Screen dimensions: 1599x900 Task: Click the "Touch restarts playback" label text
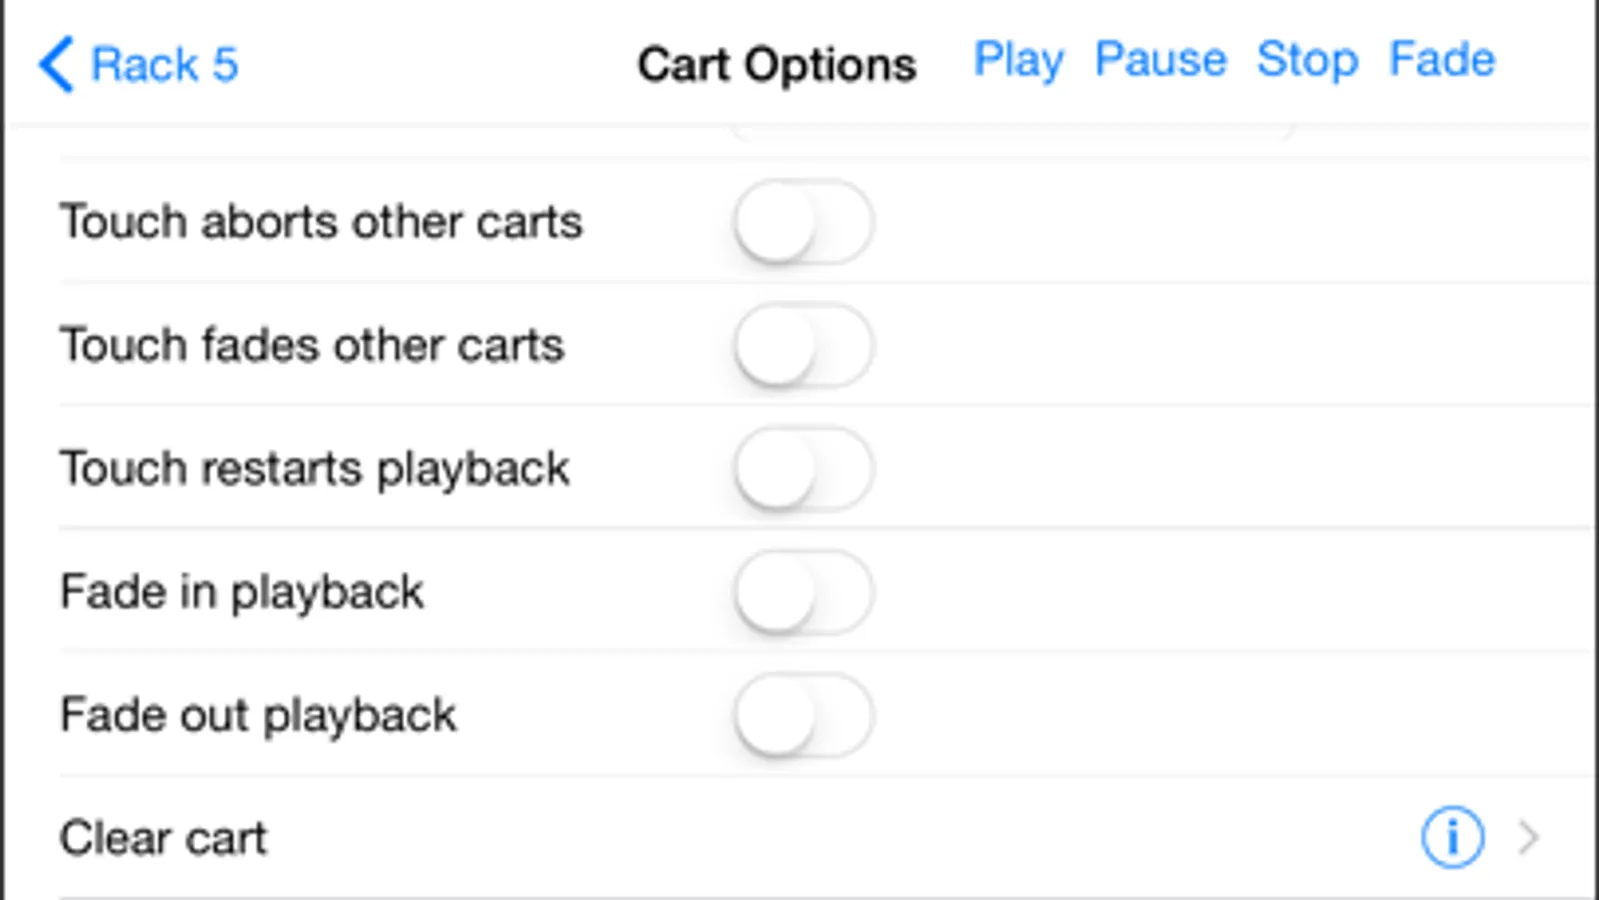pyautogui.click(x=314, y=469)
